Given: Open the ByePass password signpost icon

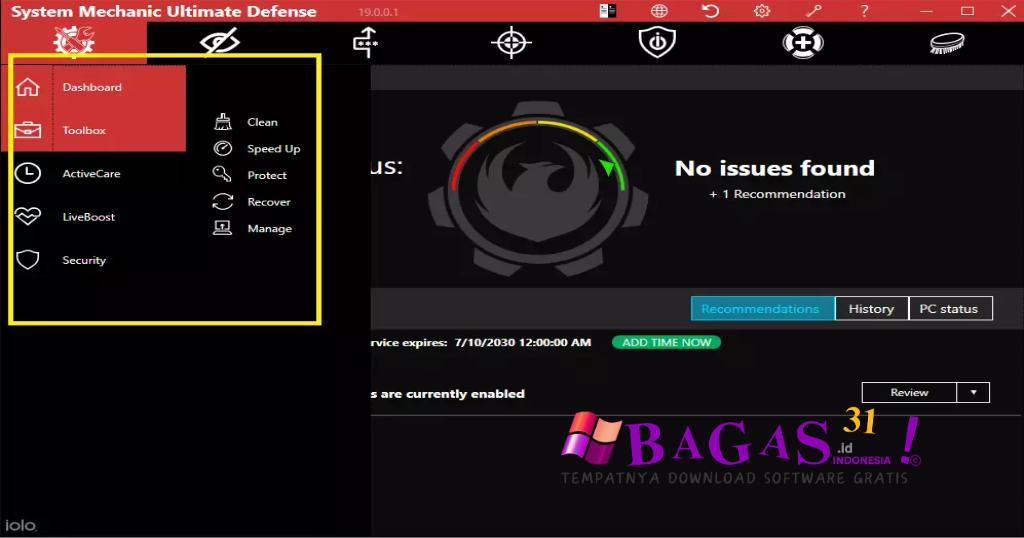Looking at the screenshot, I should coord(366,42).
